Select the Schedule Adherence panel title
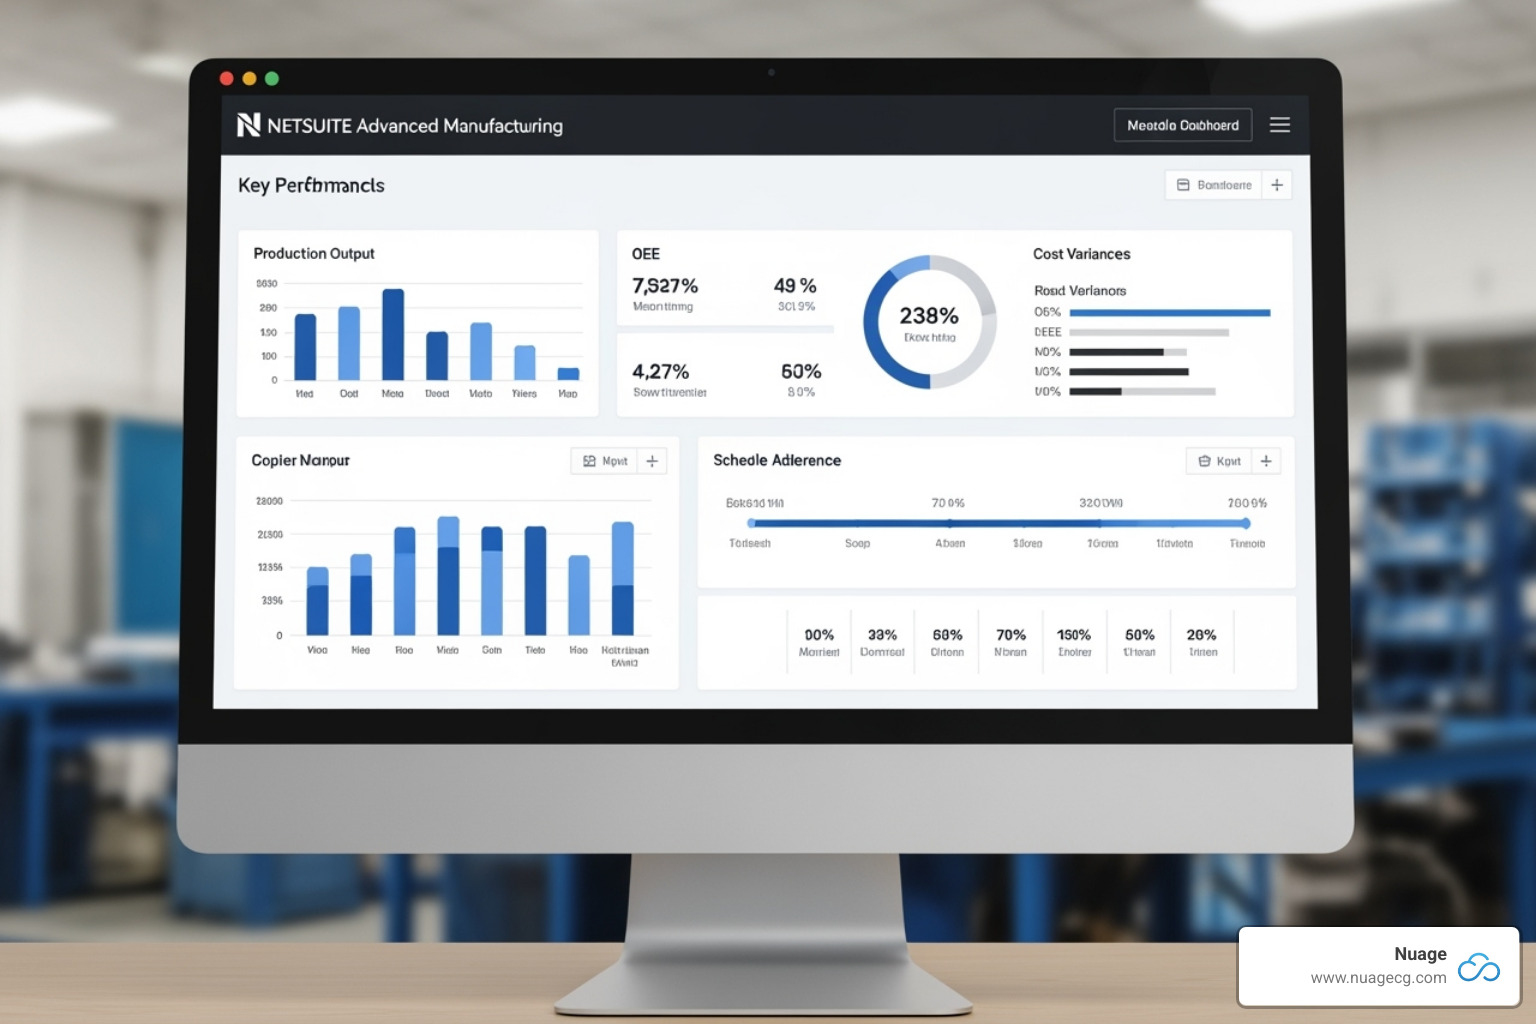 776,460
